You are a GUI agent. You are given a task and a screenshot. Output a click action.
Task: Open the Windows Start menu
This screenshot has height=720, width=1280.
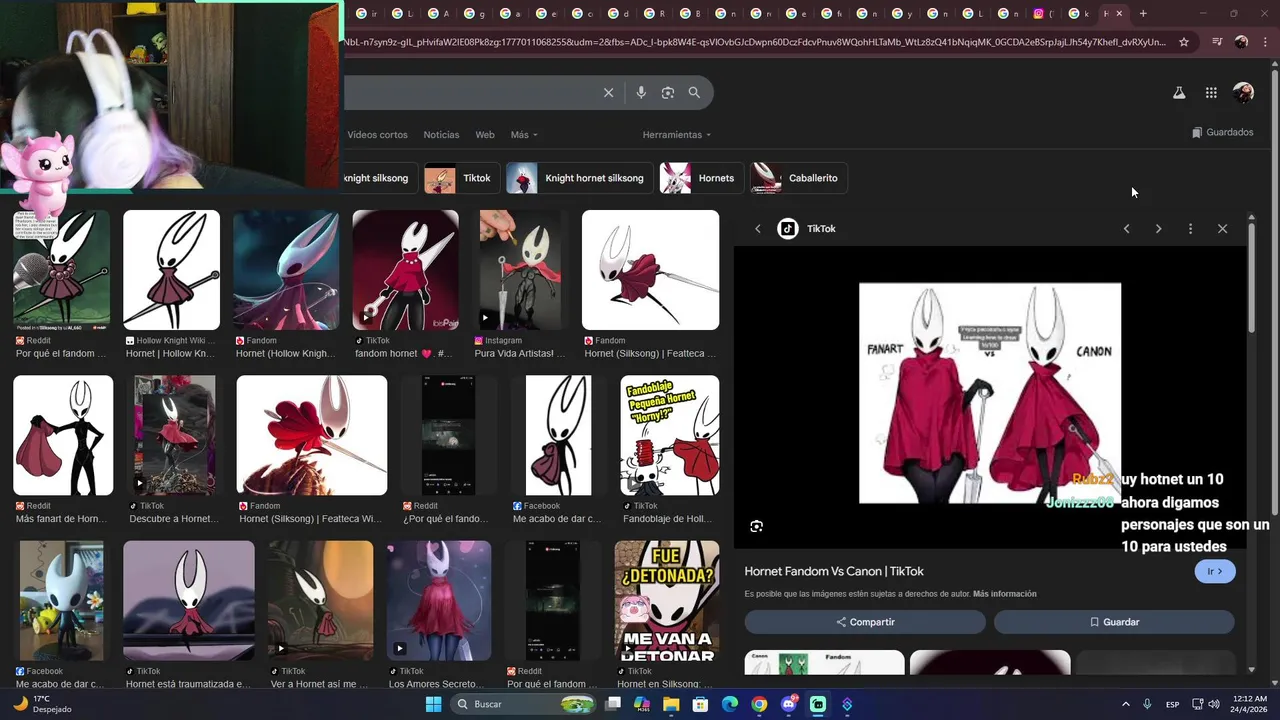433,704
